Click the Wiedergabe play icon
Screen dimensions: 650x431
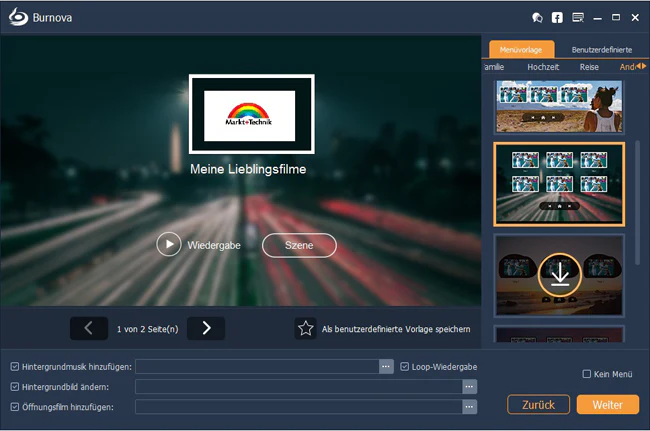[169, 245]
